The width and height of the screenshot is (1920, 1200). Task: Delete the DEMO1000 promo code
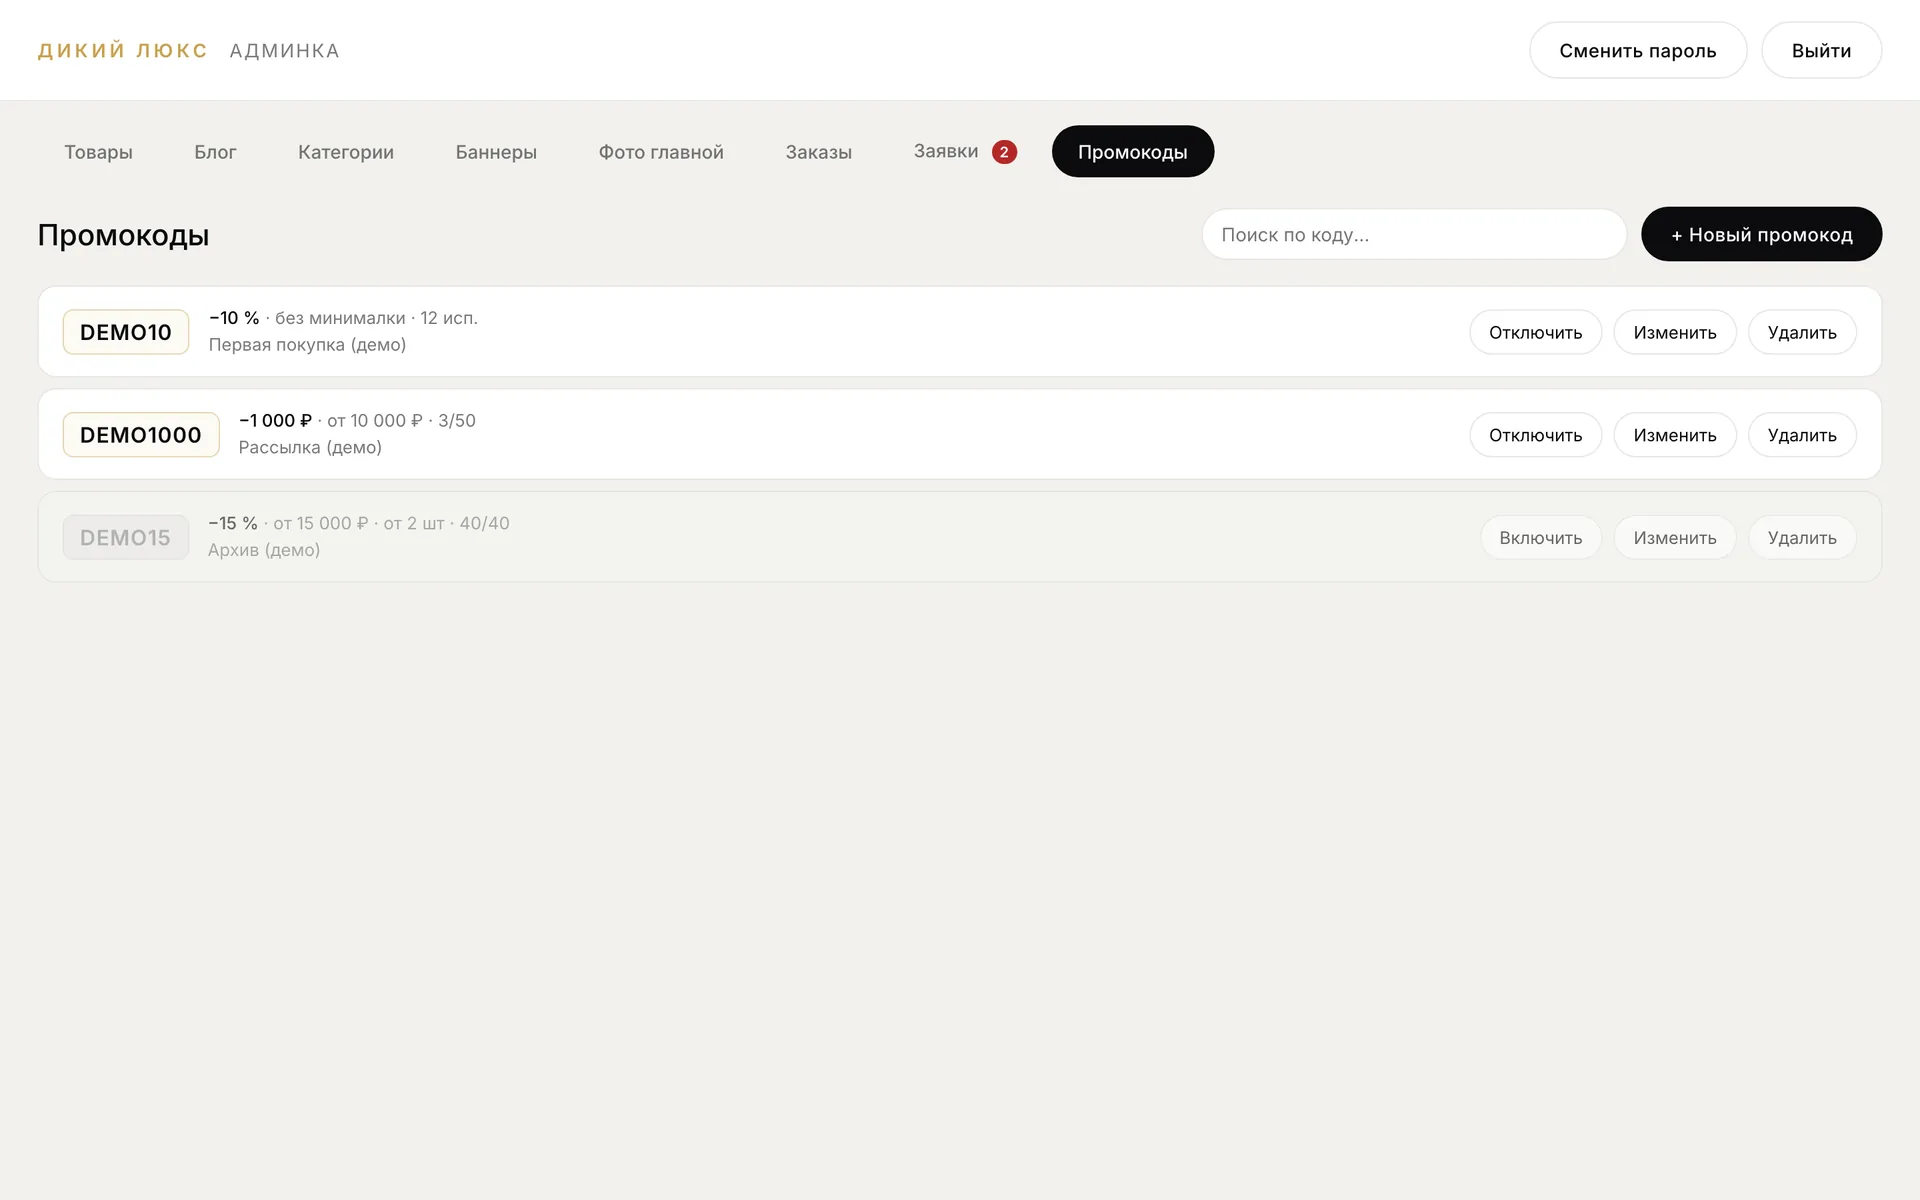pos(1802,435)
